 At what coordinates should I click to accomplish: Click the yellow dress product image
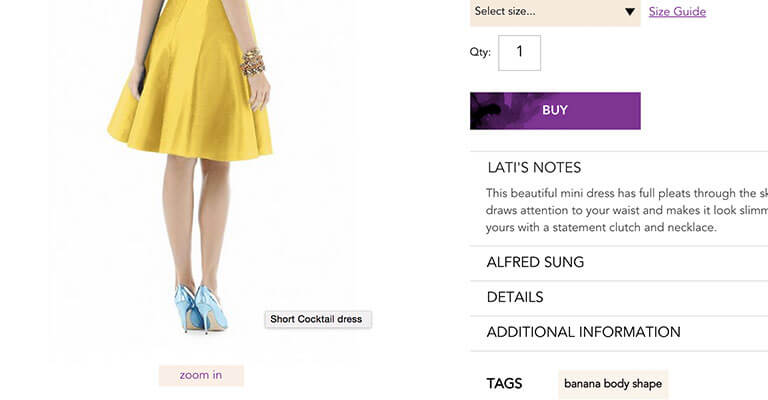190,100
